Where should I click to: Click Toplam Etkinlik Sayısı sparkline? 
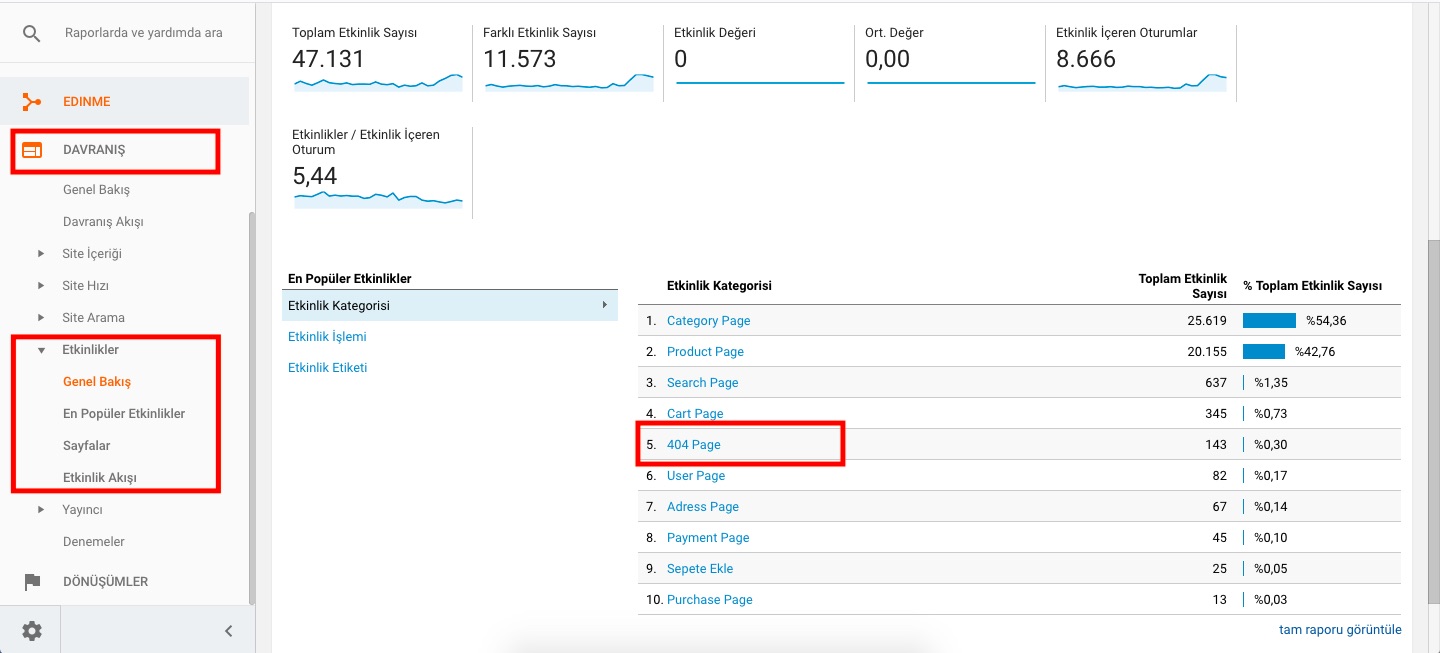click(x=378, y=83)
